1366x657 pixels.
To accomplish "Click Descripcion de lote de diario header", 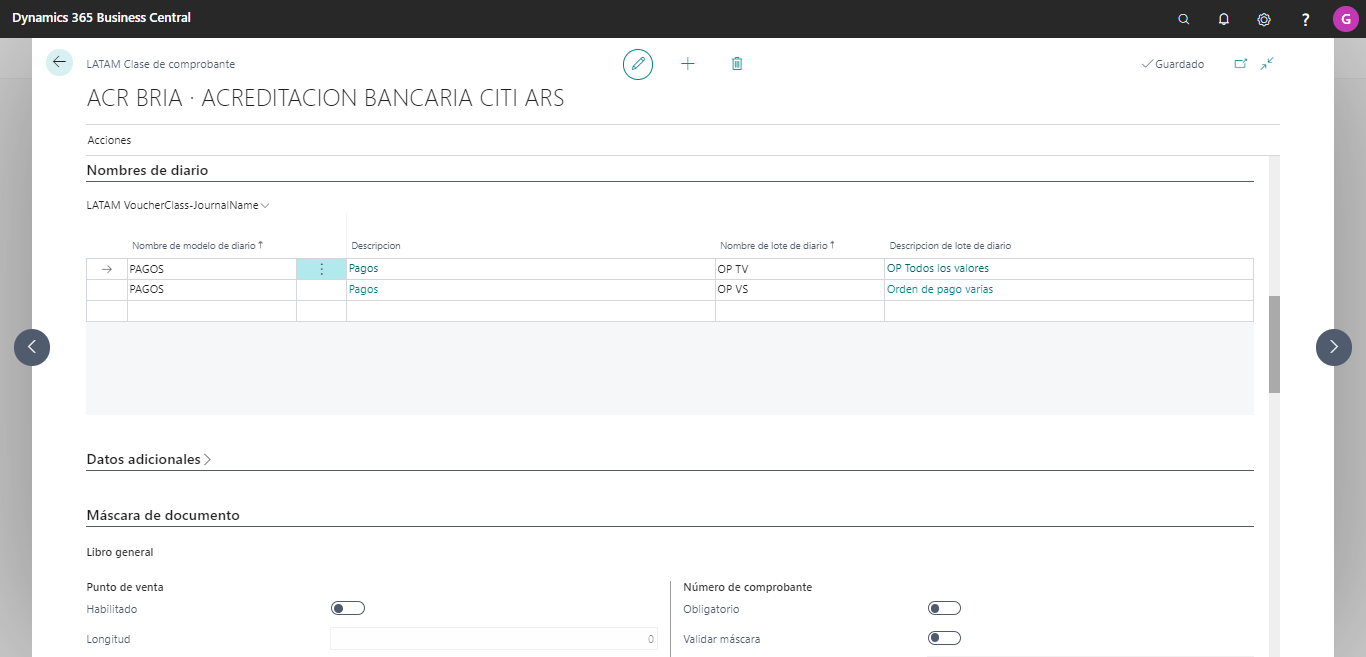I will 950,245.
